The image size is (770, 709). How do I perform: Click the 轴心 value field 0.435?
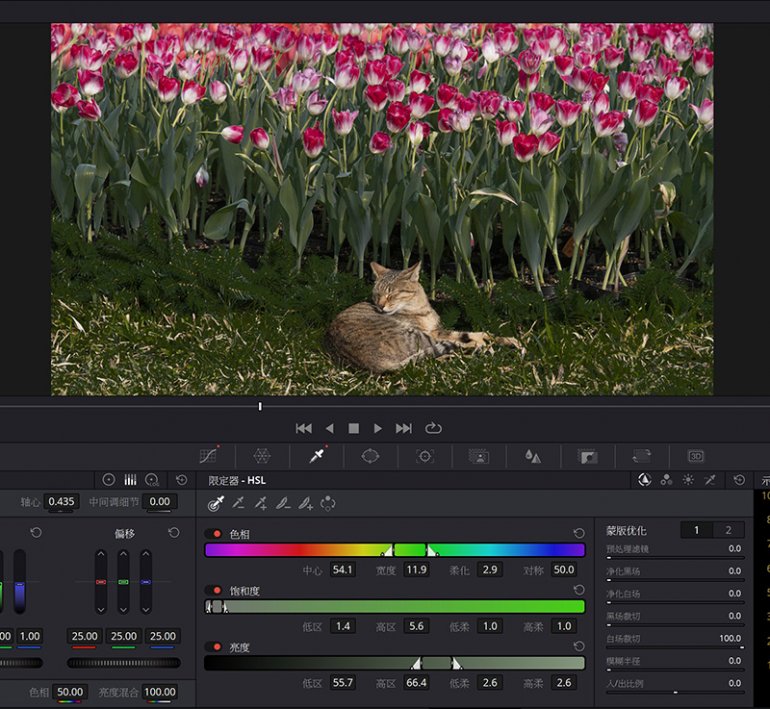click(x=62, y=502)
